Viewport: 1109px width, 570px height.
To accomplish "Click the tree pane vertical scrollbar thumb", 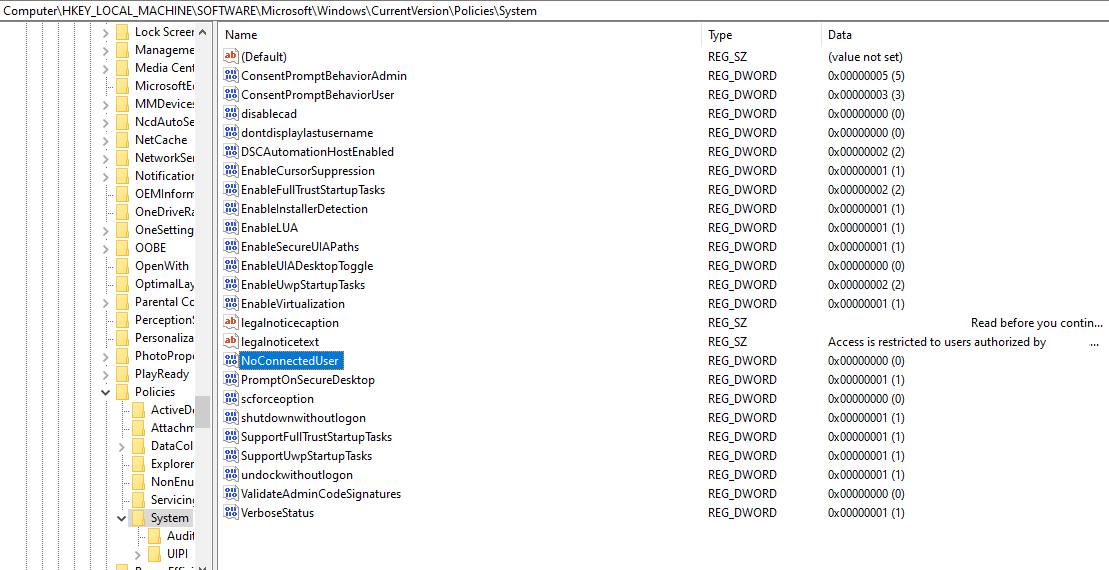I will click(202, 412).
